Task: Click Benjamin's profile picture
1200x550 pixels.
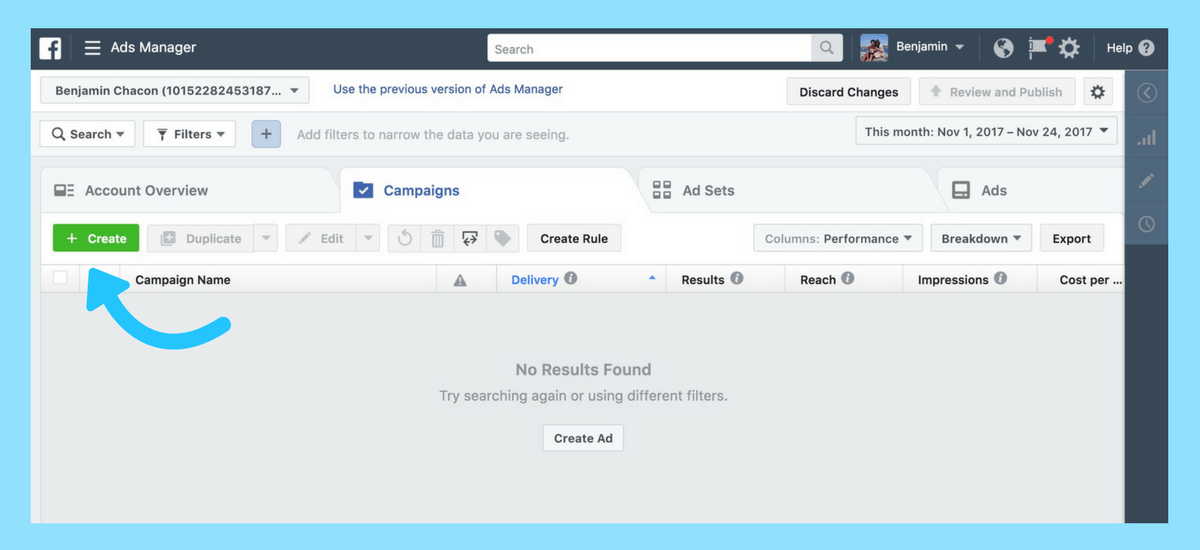Action: (874, 48)
